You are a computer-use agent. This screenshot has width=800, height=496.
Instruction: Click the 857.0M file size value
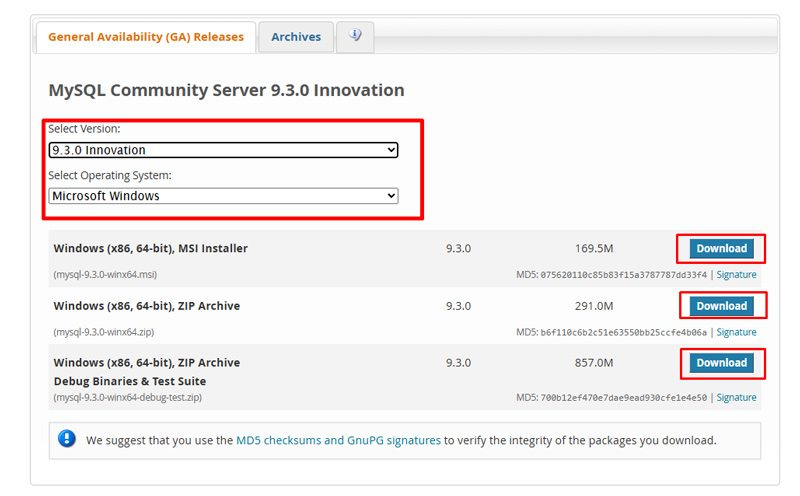tap(594, 363)
